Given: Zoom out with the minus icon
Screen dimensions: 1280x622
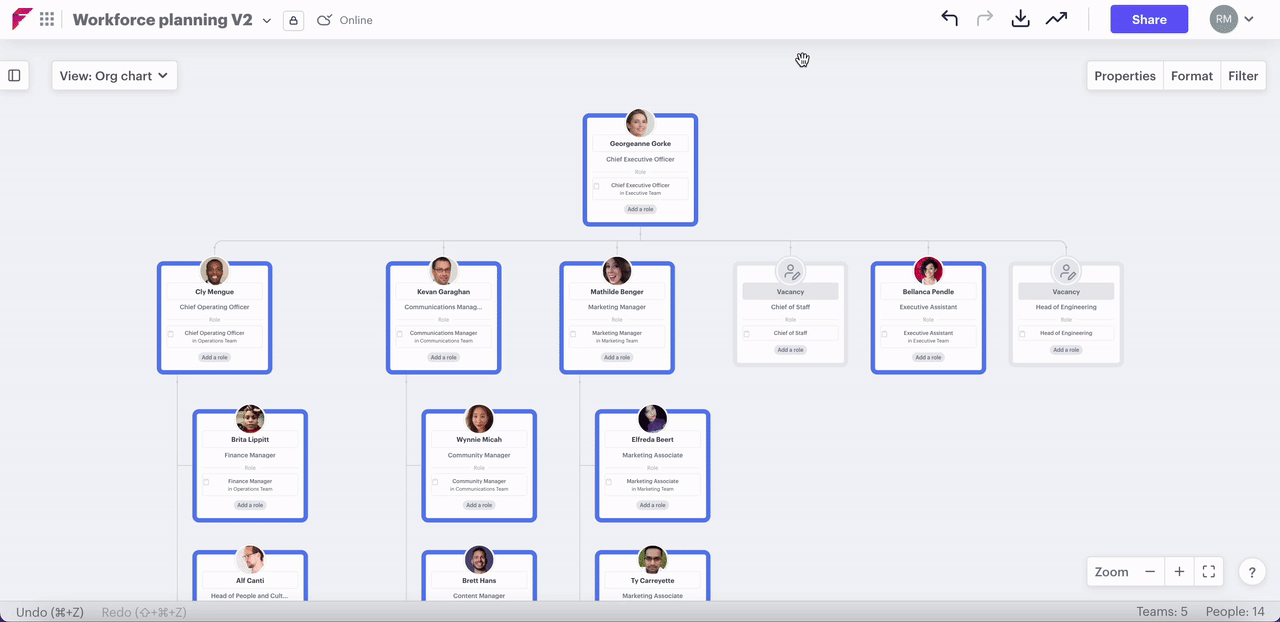Looking at the screenshot, I should pyautogui.click(x=1150, y=572).
